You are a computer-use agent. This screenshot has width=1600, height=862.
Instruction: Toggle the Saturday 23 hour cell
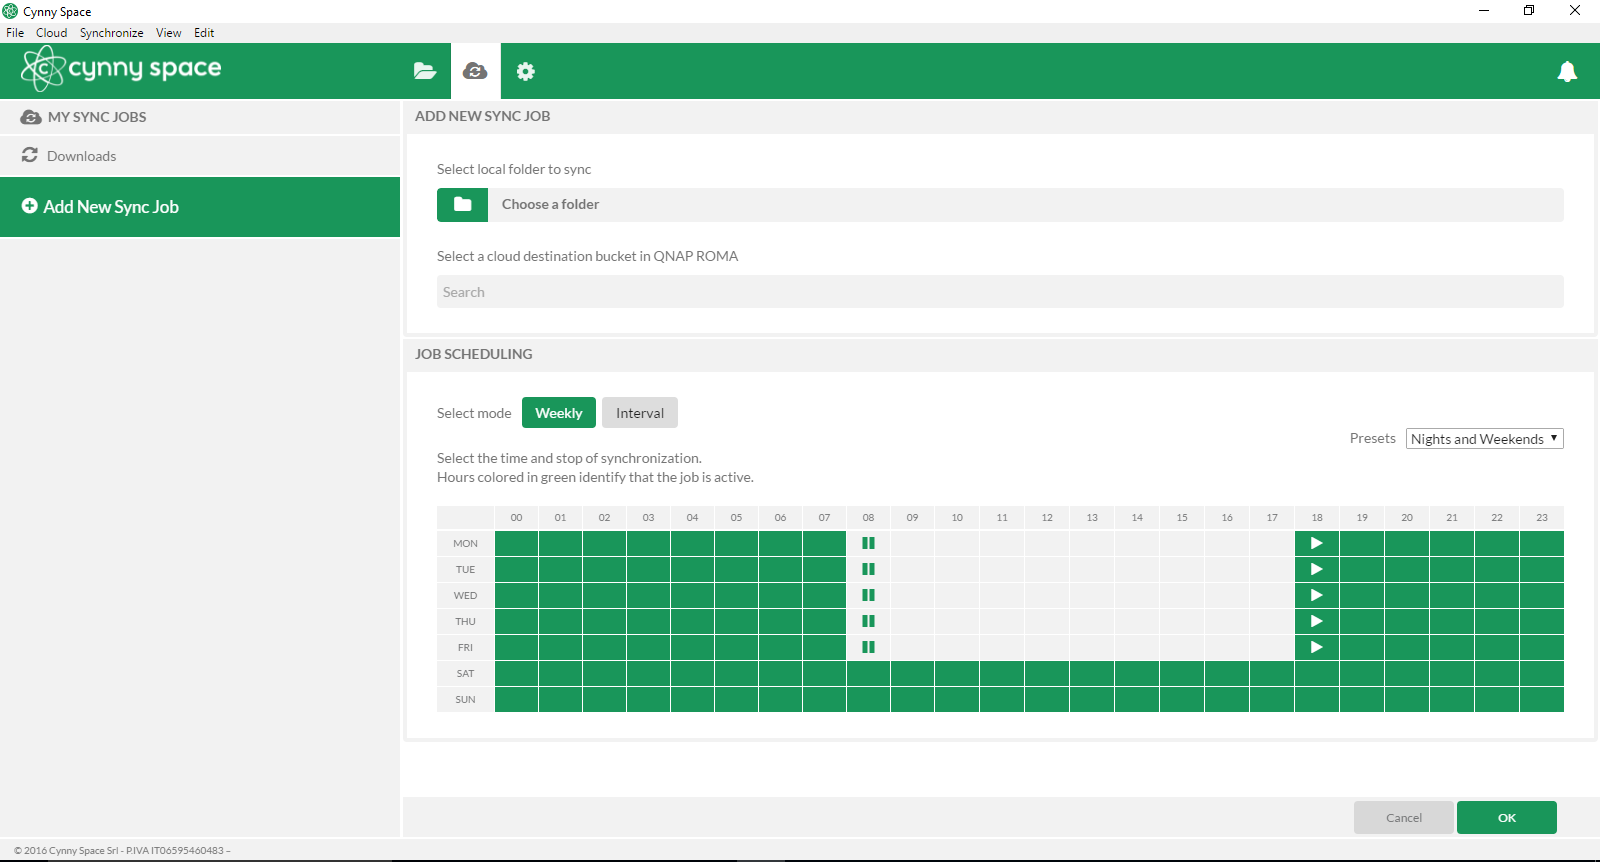pos(1542,673)
